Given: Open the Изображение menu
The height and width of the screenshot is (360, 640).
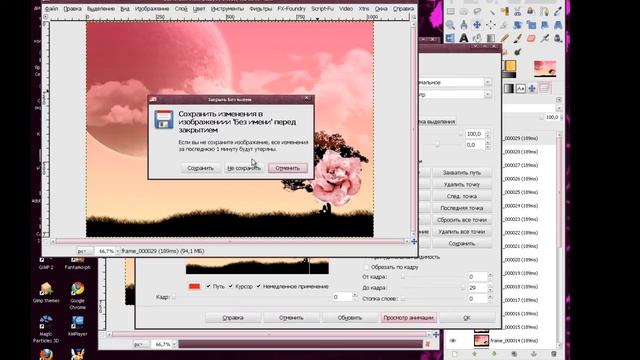Looking at the screenshot, I should tap(152, 9).
